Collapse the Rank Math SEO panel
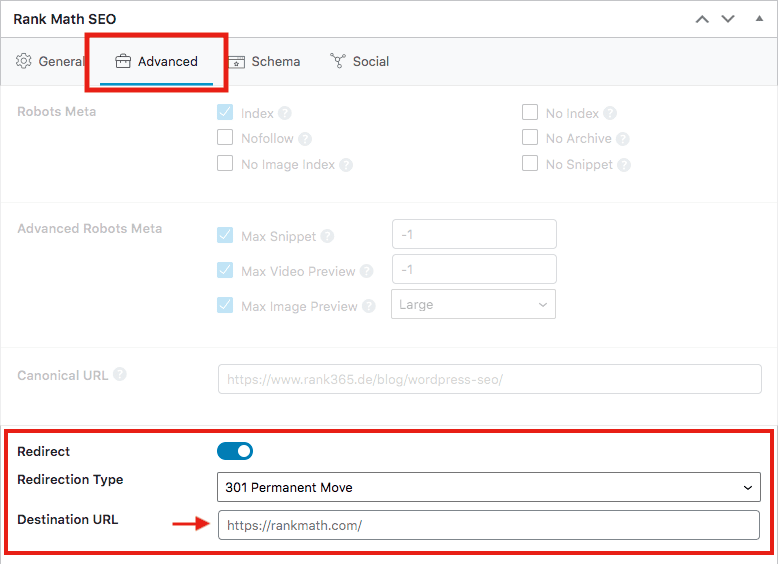778x564 pixels. click(759, 19)
